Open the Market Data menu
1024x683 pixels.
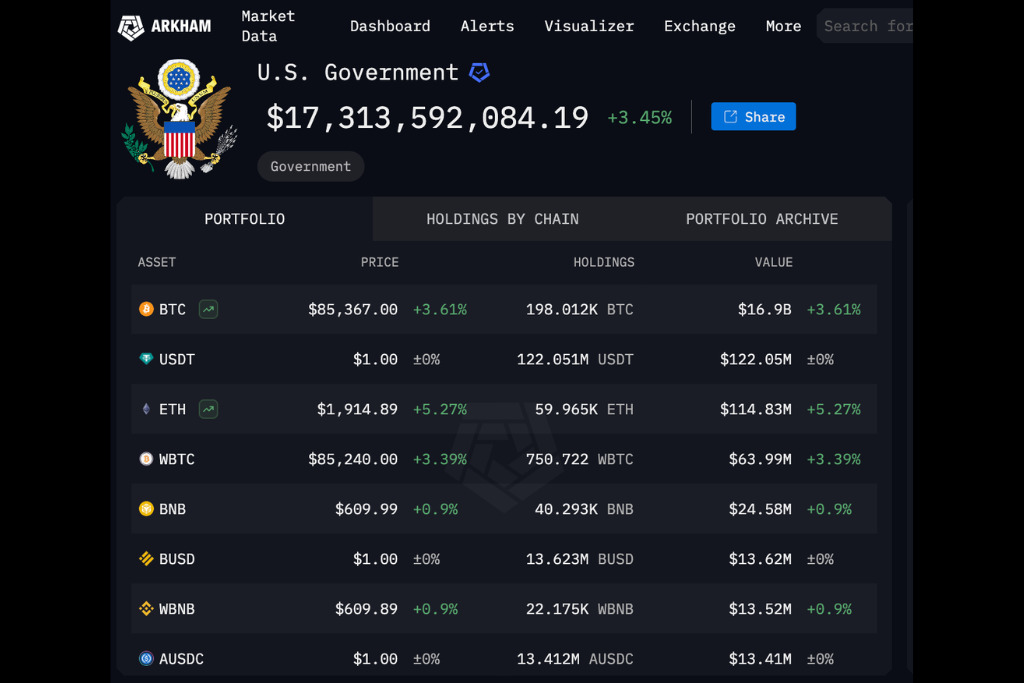(268, 26)
